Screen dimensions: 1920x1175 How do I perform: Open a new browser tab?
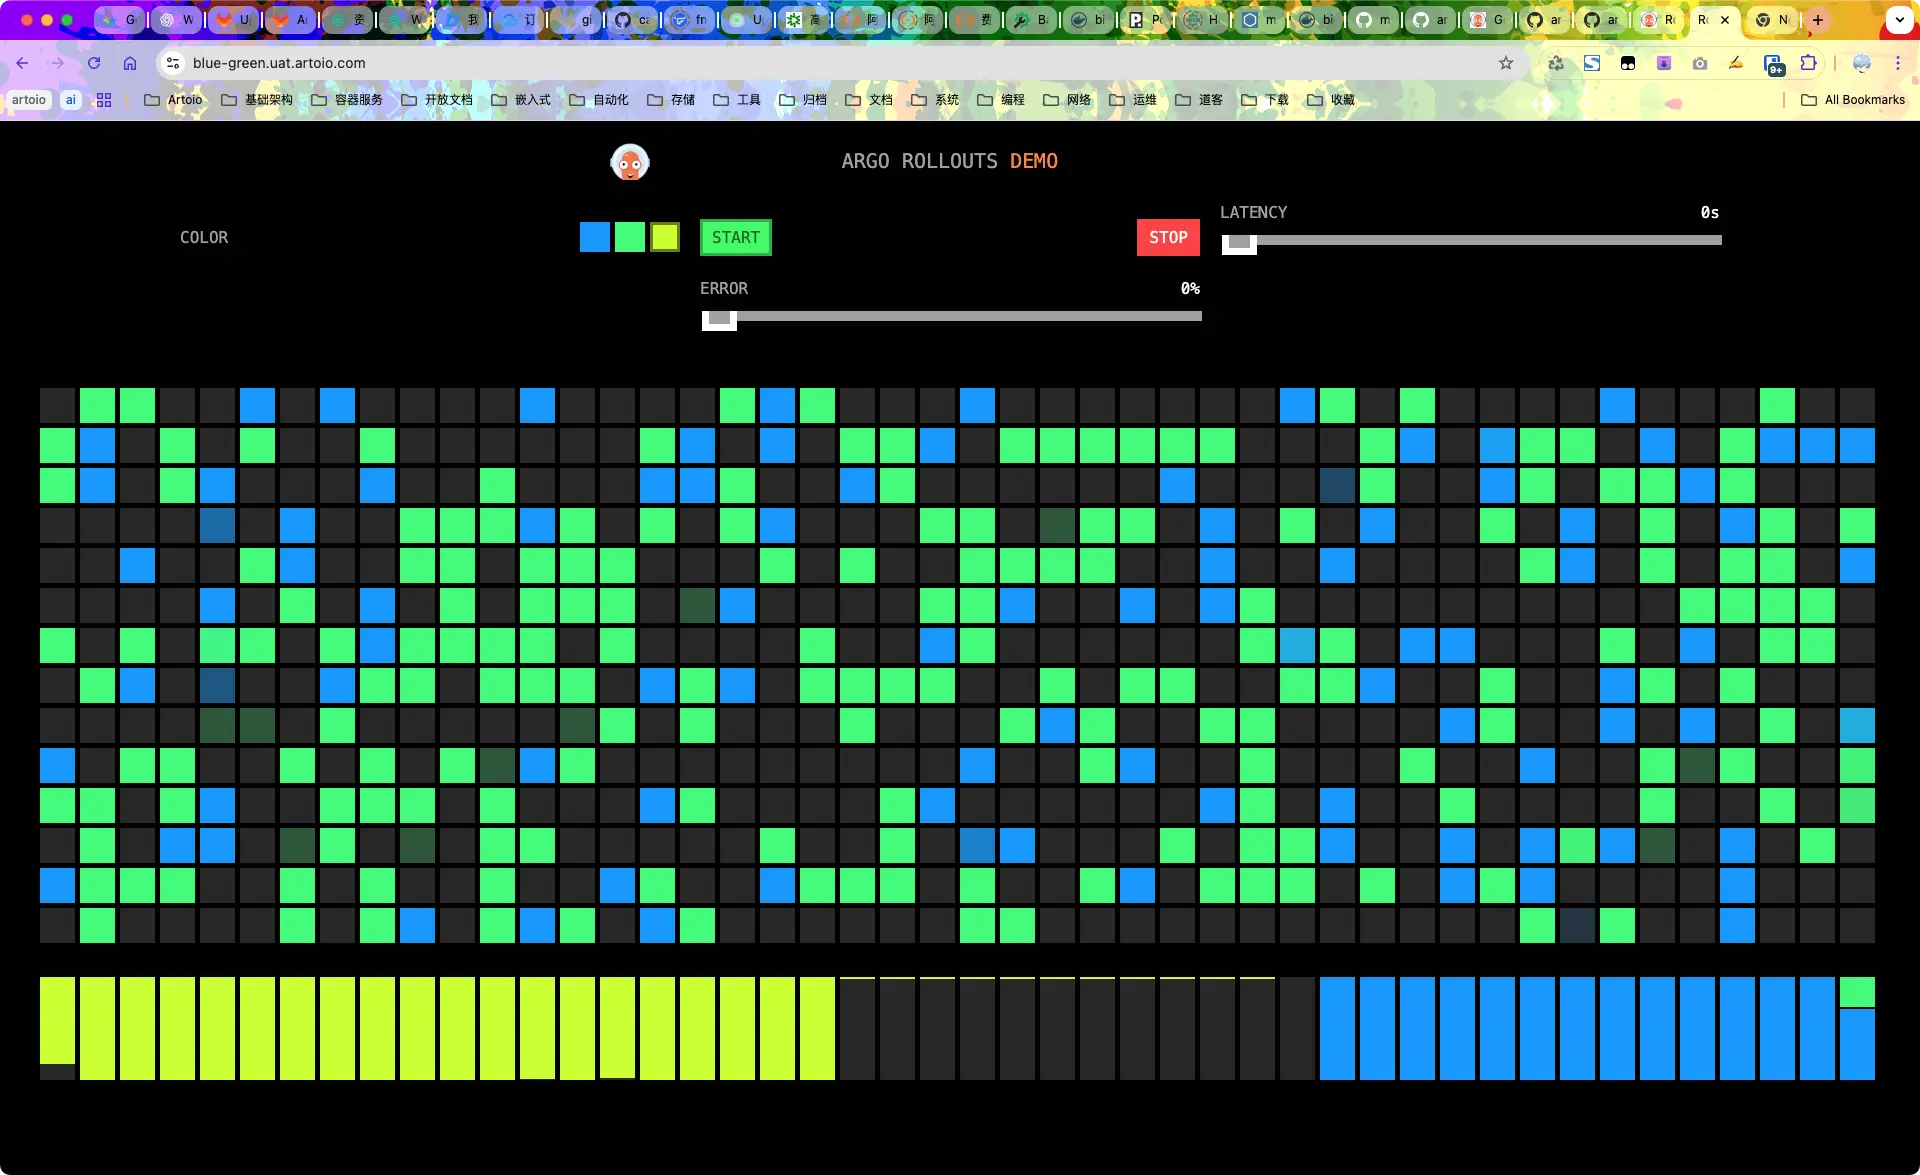pyautogui.click(x=1818, y=20)
